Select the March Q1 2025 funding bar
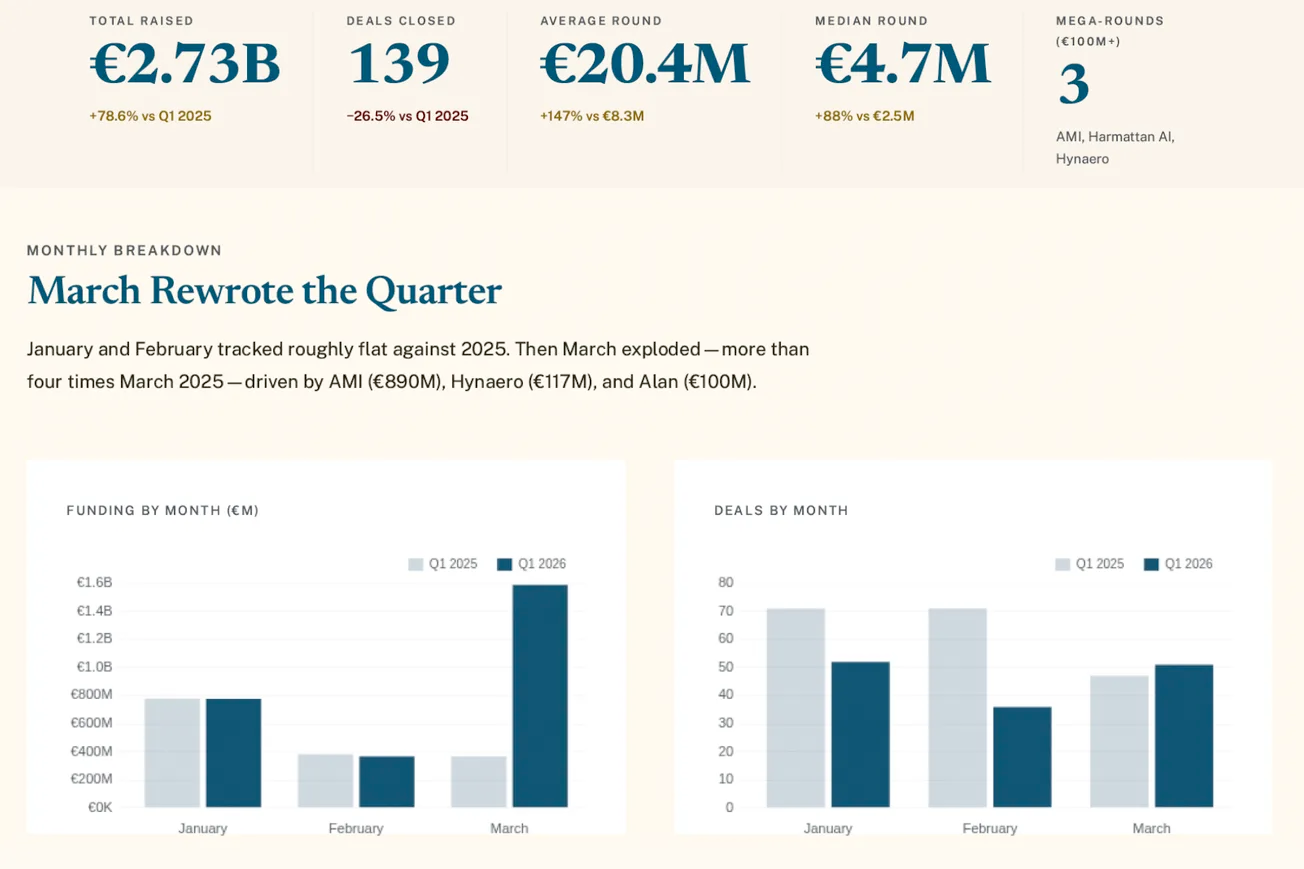 point(478,781)
